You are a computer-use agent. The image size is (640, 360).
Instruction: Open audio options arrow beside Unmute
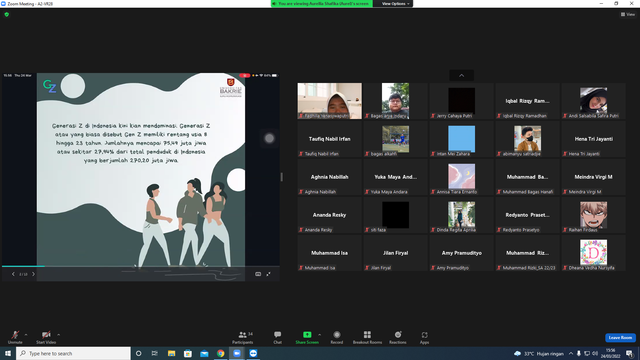[x=26, y=335]
